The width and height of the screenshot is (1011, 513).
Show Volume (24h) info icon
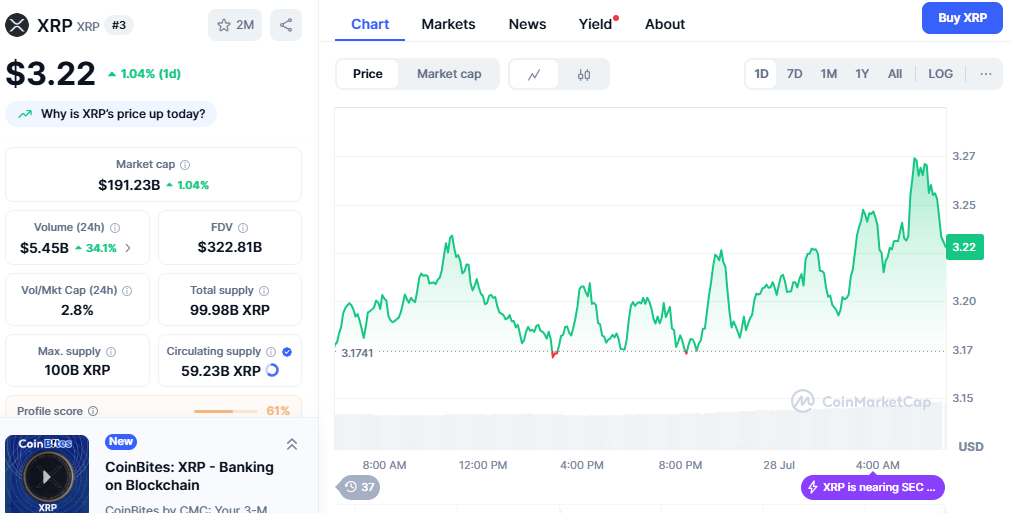(x=115, y=227)
